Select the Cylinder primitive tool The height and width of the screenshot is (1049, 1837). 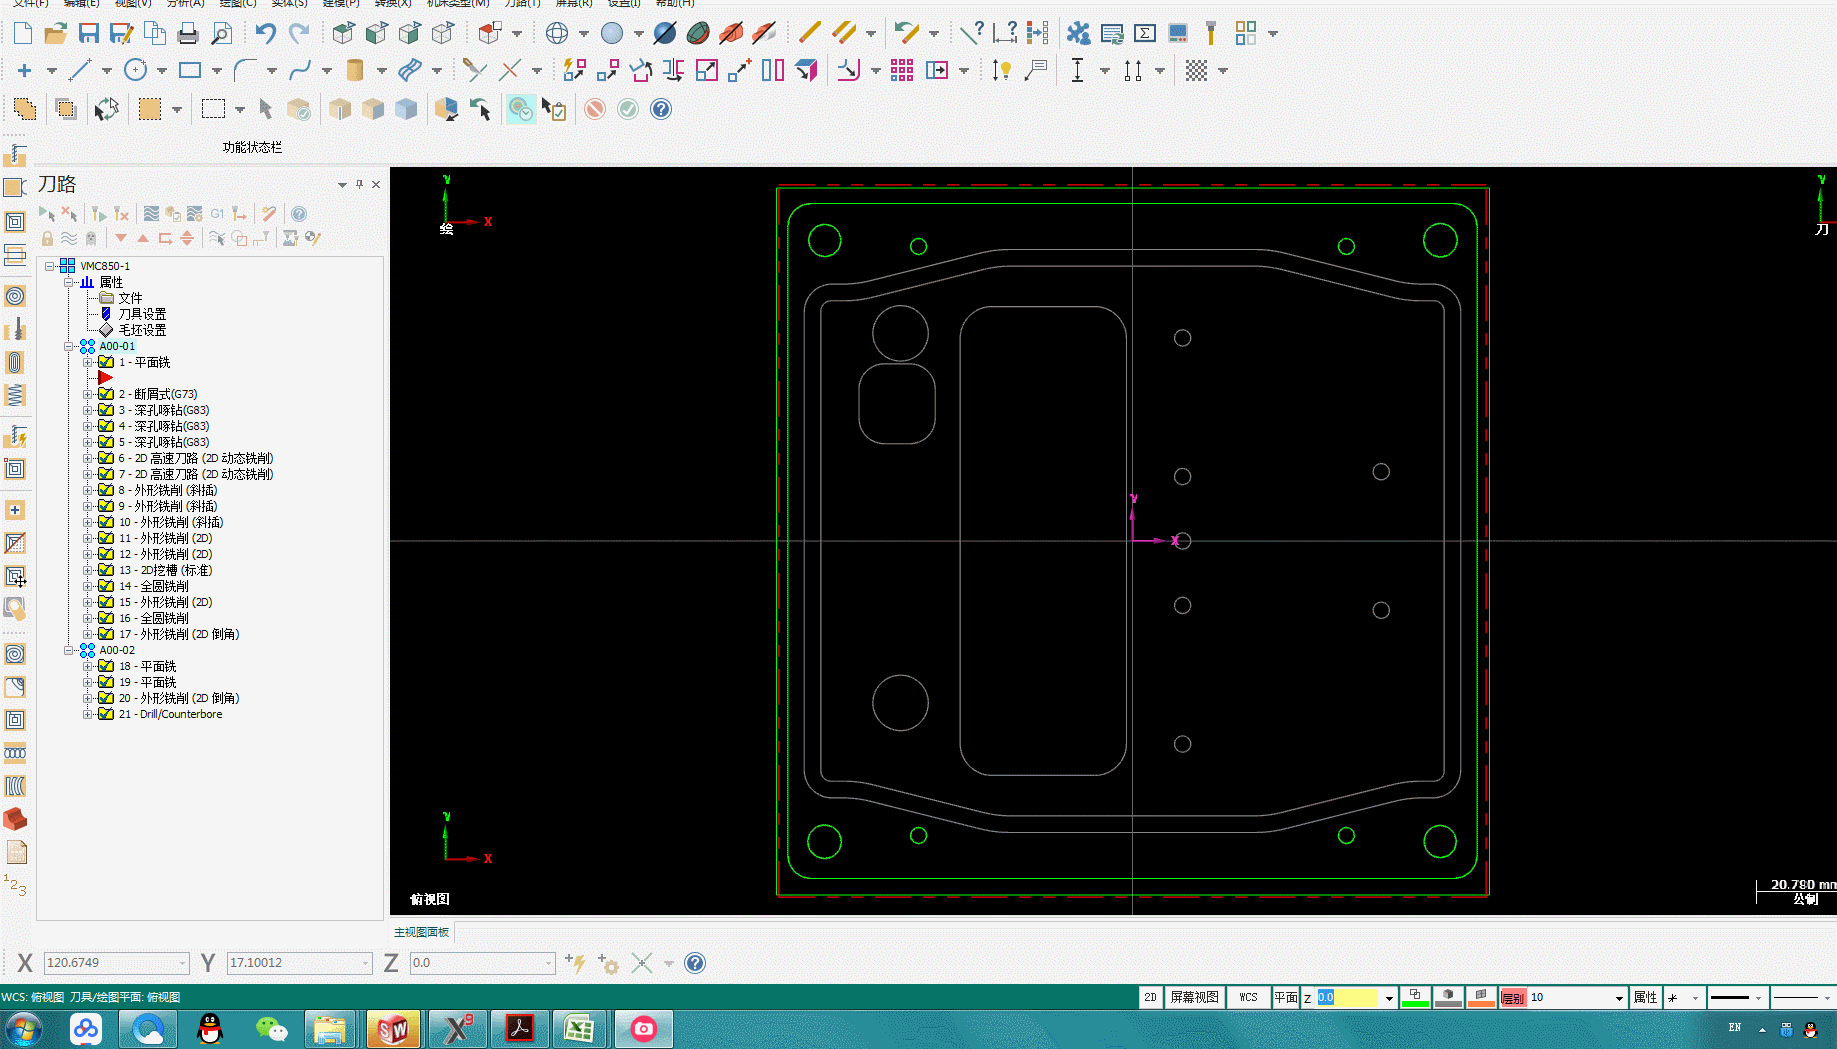coord(354,70)
